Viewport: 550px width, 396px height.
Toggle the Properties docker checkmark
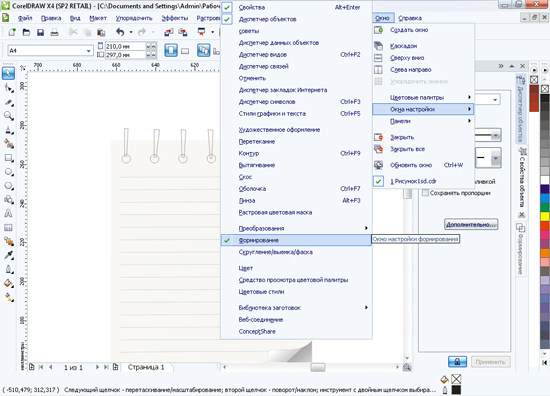point(227,7)
